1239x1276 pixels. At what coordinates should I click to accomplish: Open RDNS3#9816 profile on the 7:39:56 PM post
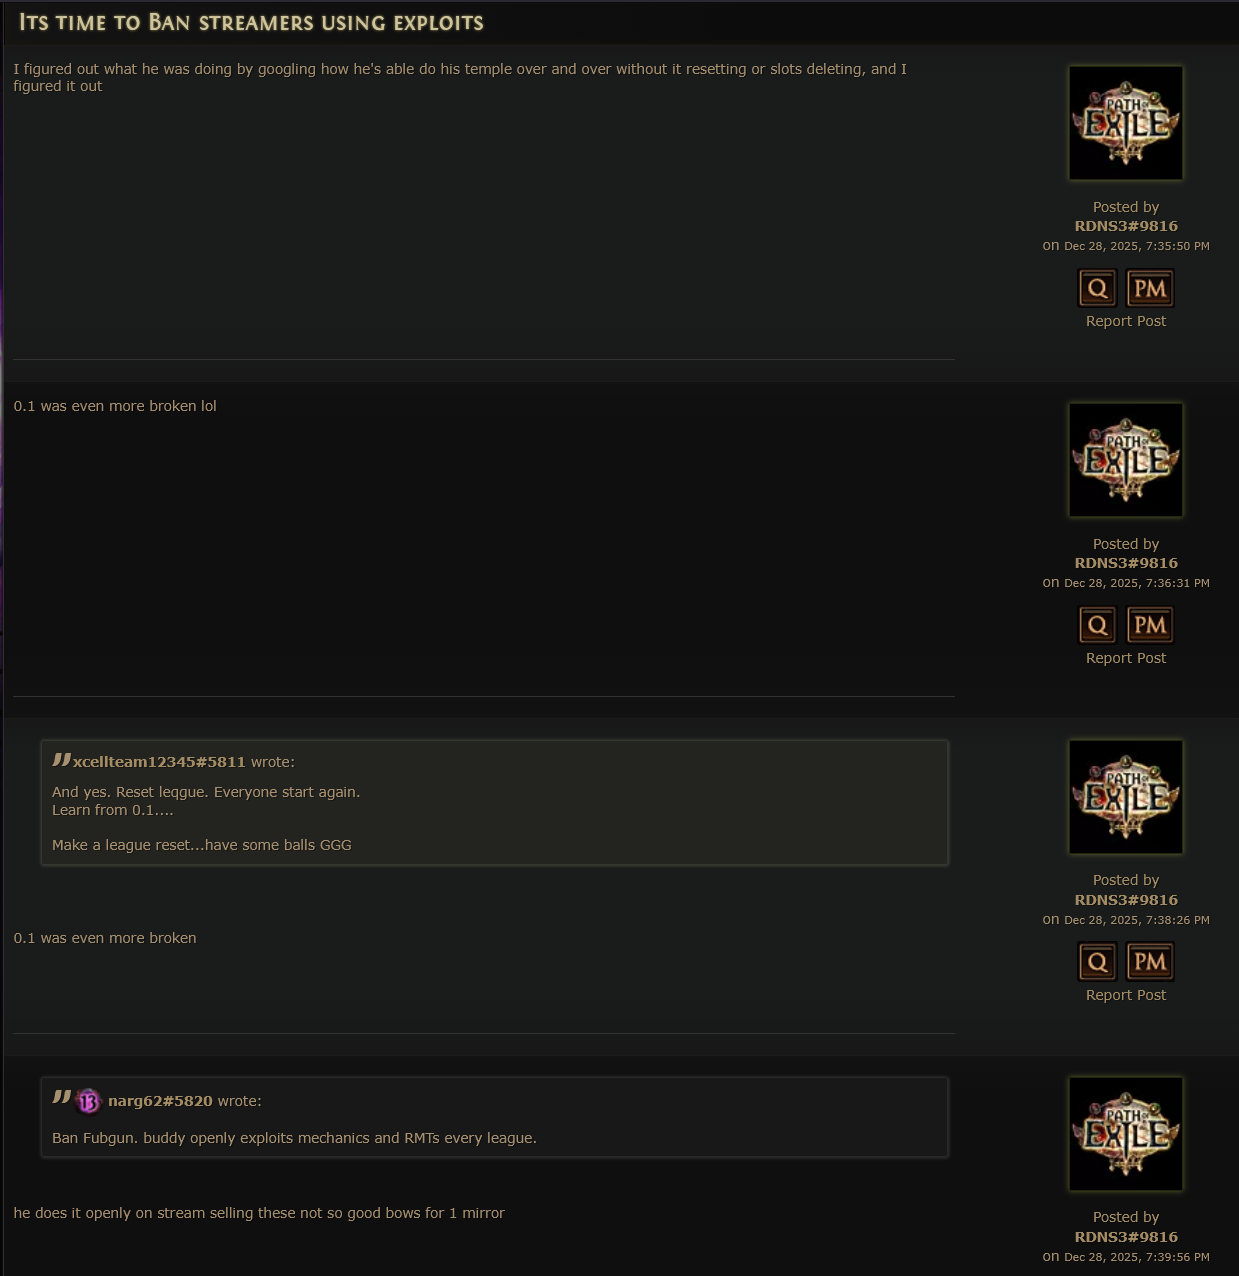(x=1126, y=1237)
